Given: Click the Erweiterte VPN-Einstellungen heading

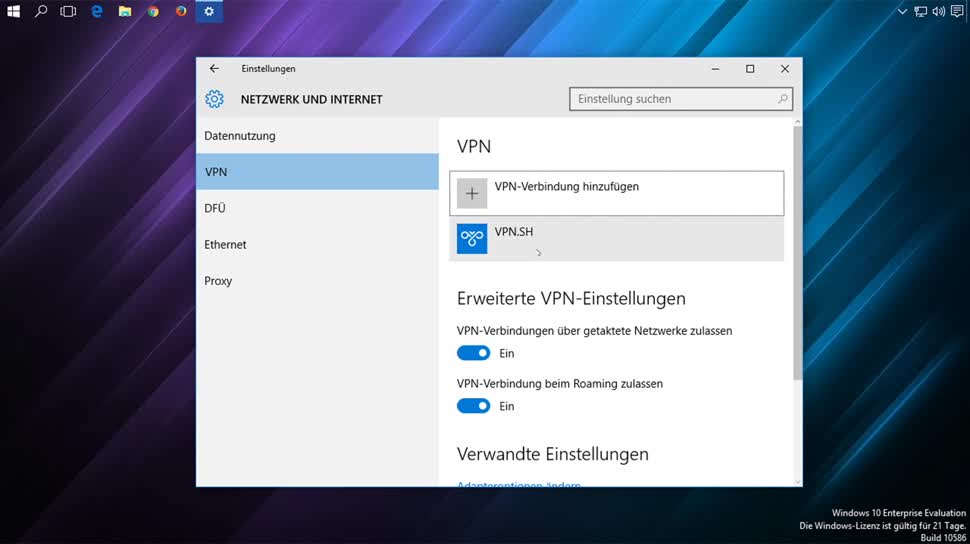Looking at the screenshot, I should click(571, 298).
